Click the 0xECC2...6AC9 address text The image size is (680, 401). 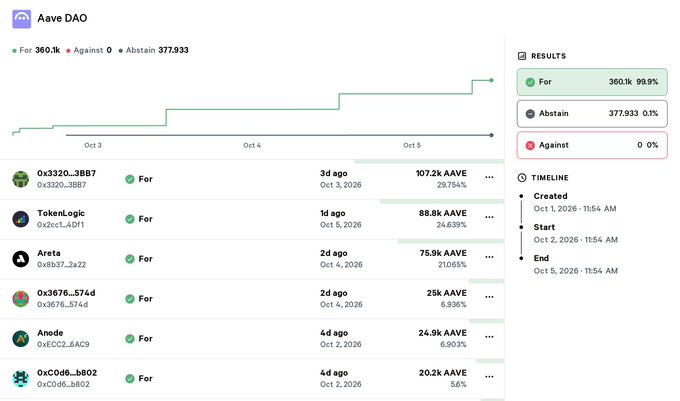click(63, 345)
